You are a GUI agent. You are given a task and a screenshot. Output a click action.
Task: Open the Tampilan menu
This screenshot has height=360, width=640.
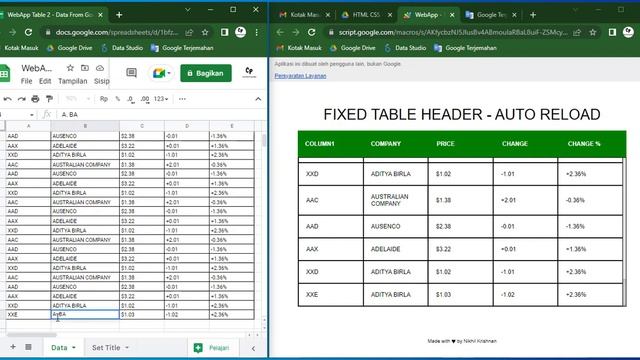coord(73,81)
